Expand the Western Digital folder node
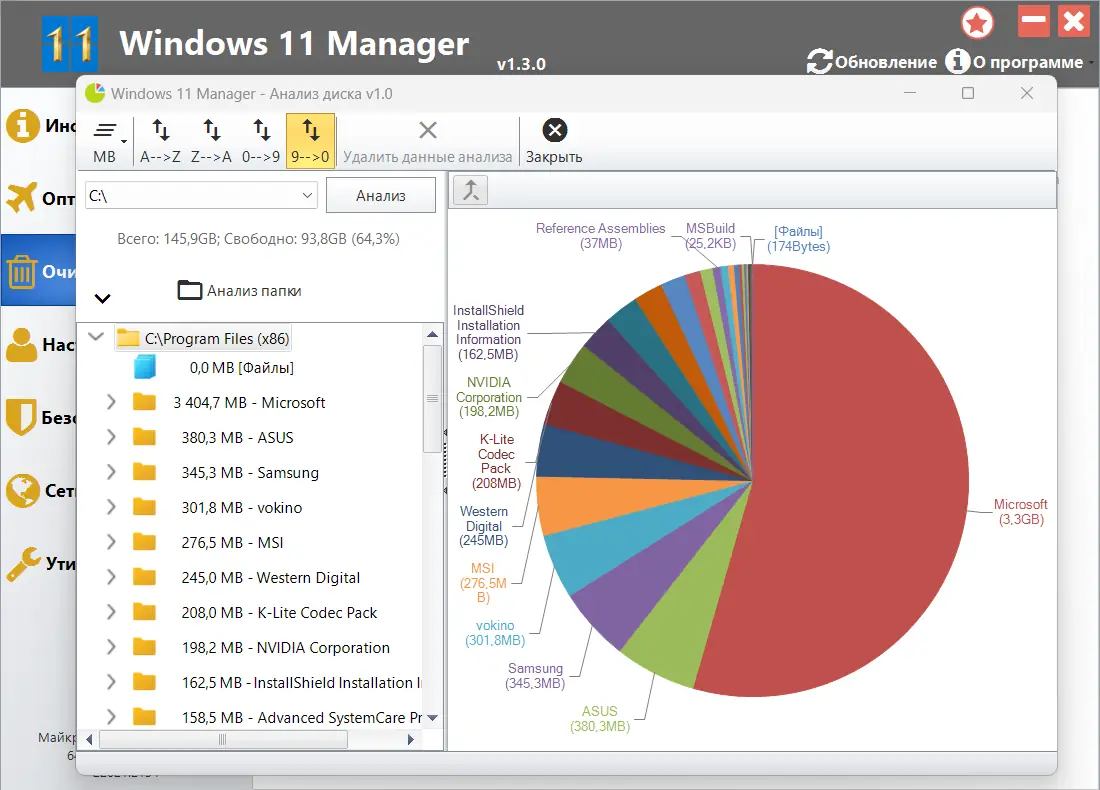1100x790 pixels. 111,577
